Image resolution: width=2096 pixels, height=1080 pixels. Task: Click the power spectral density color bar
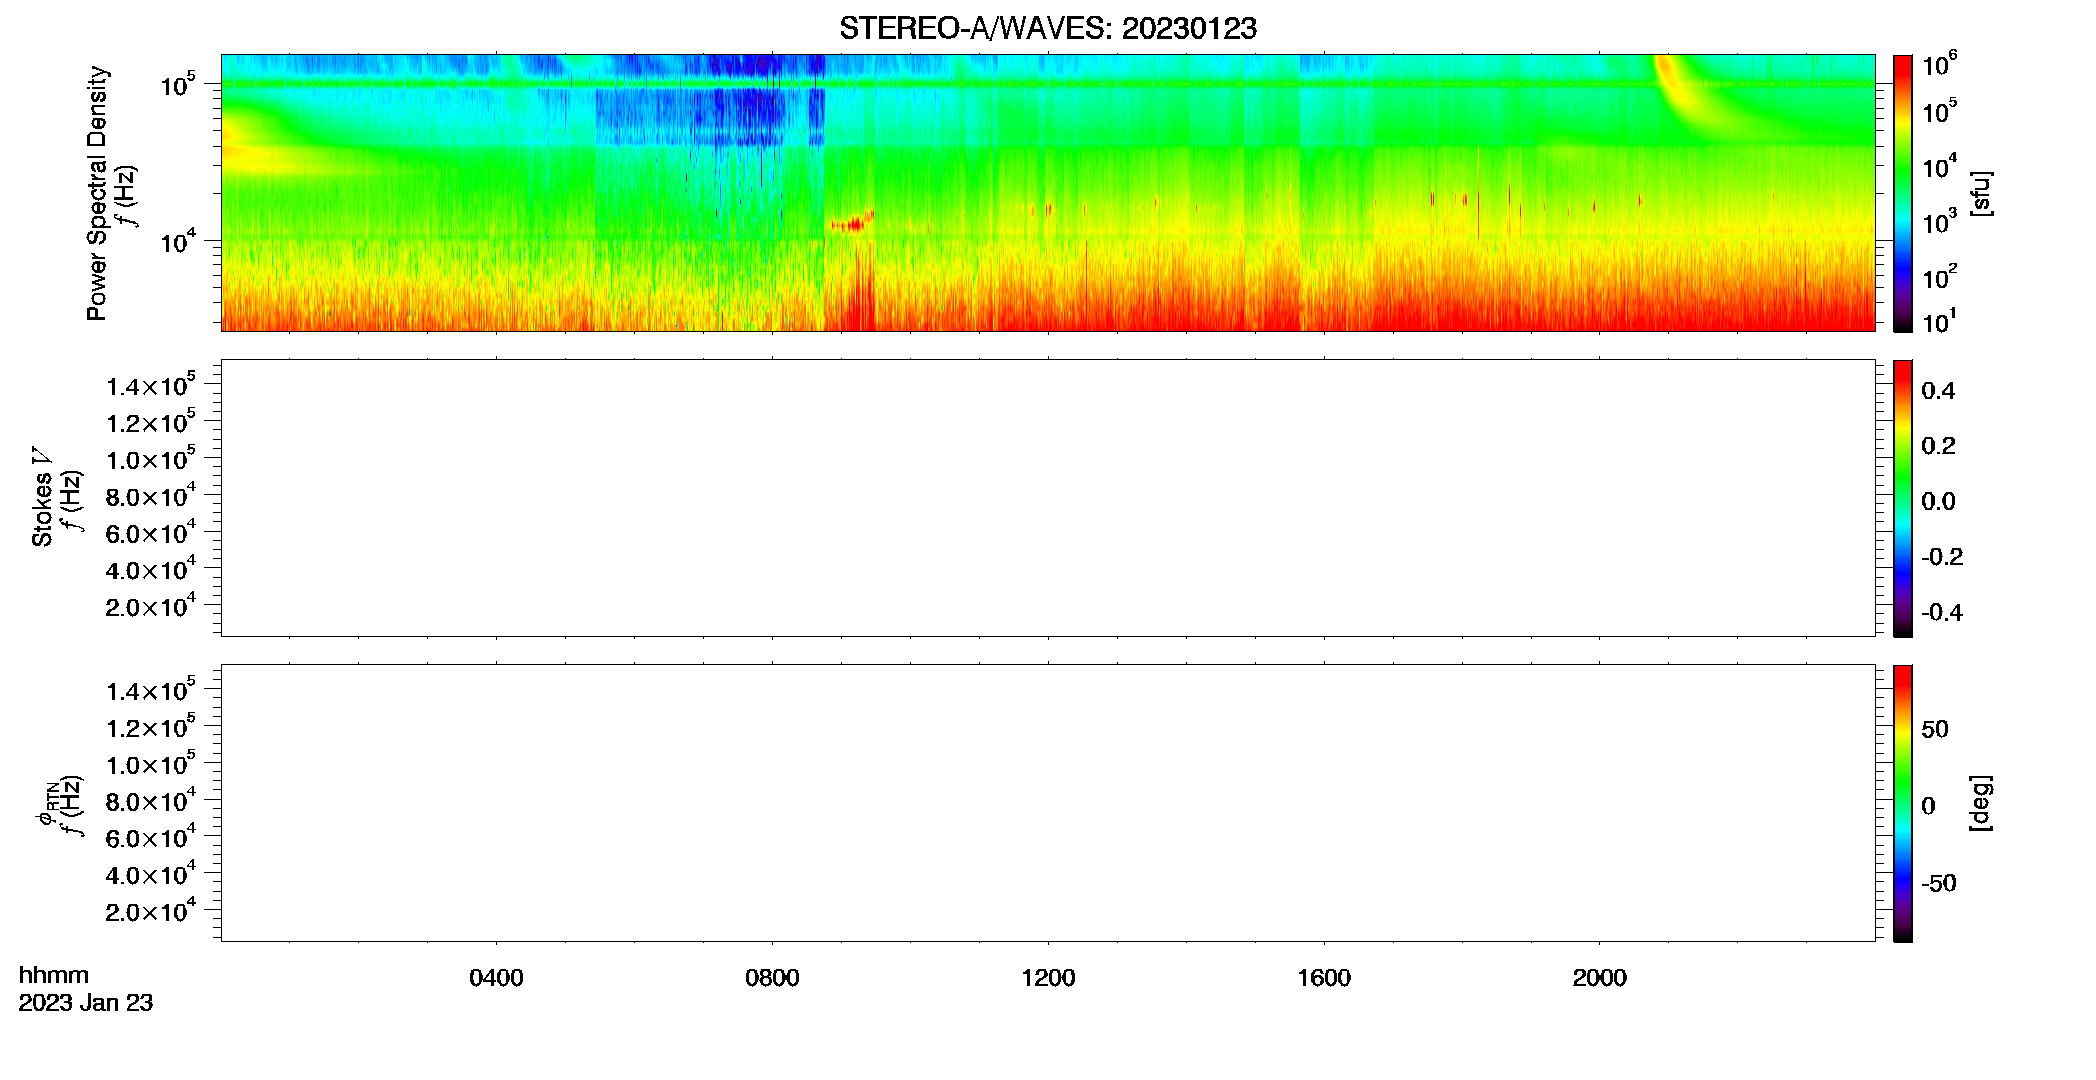(1902, 193)
